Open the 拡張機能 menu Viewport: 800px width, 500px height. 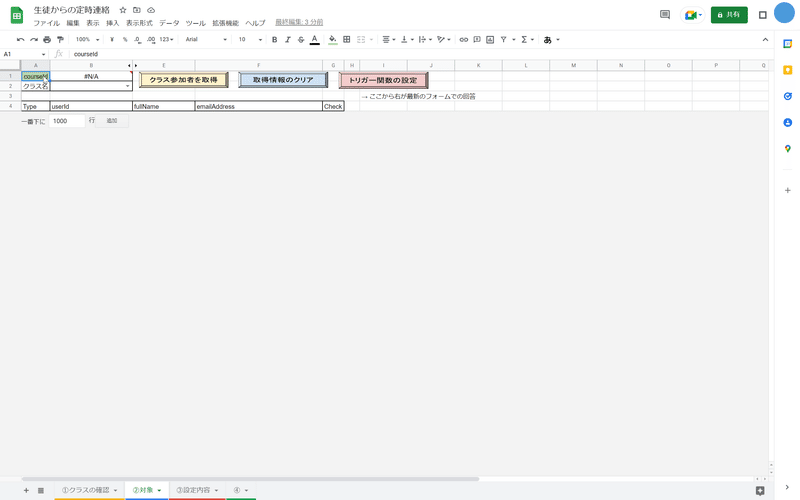[x=226, y=23]
